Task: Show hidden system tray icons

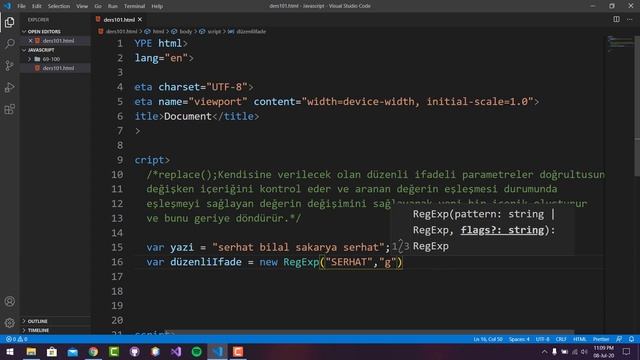Action: click(x=544, y=351)
